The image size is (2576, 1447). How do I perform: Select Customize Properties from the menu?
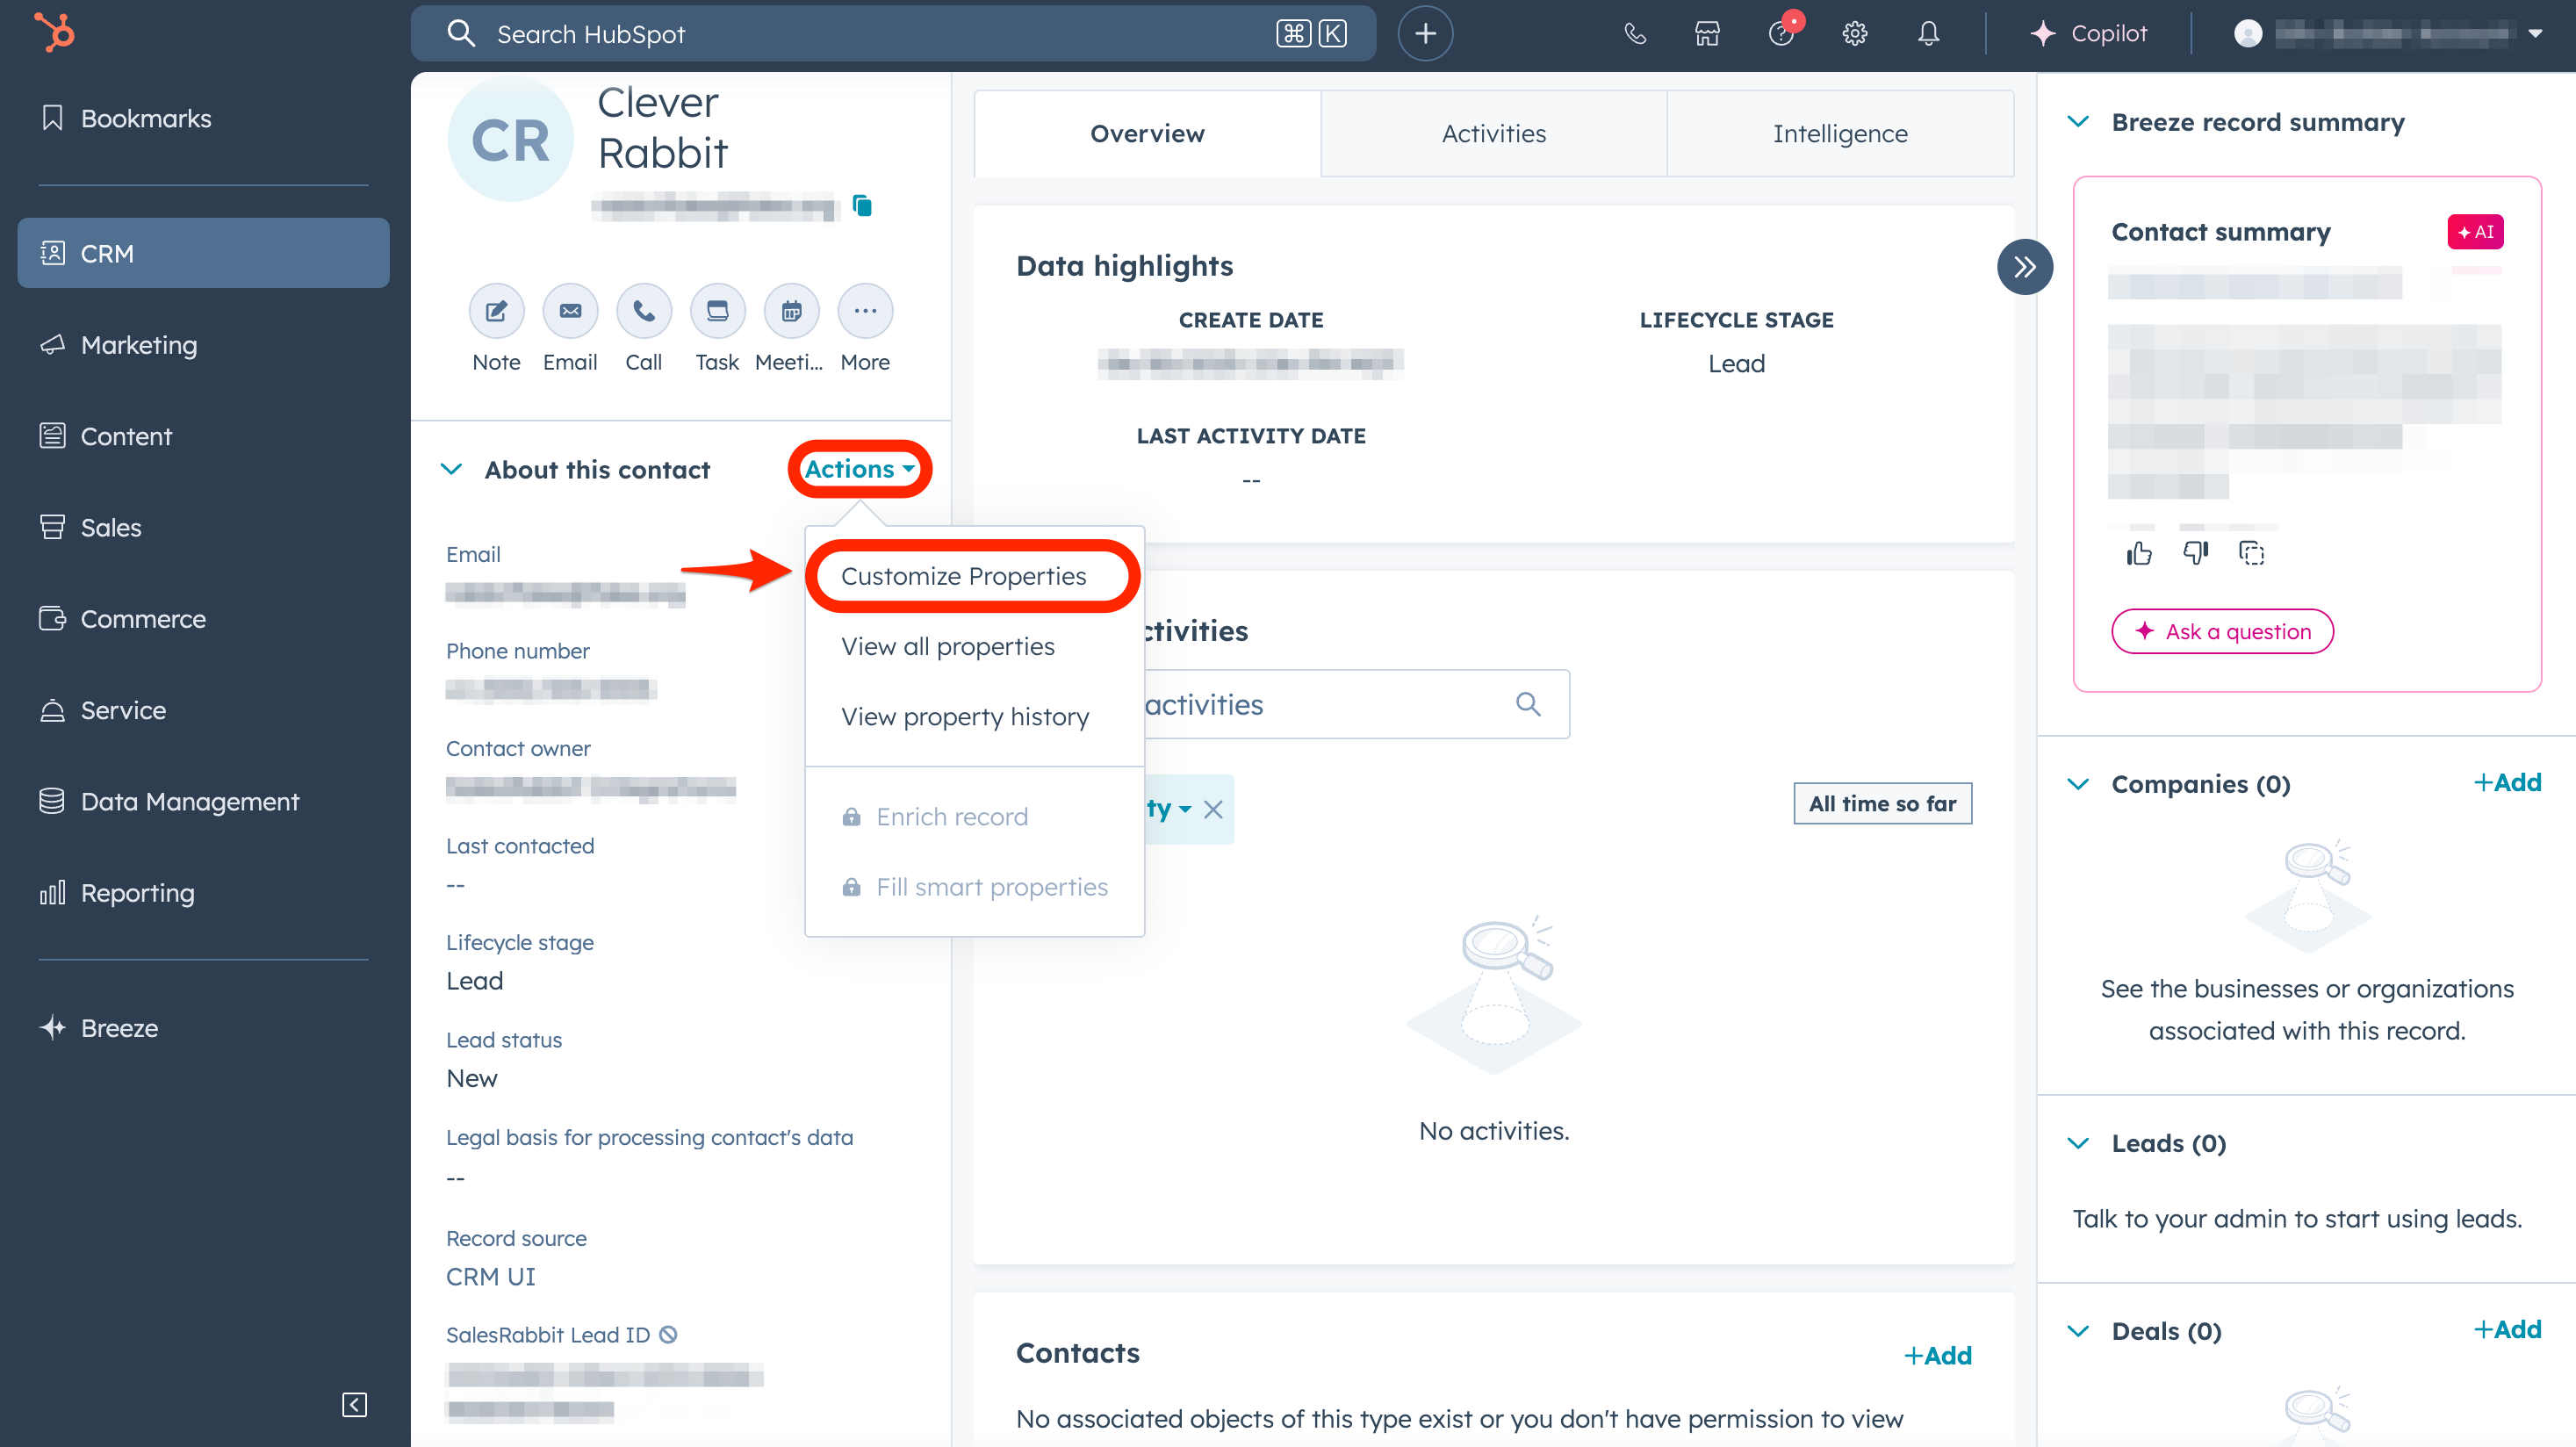[x=963, y=576]
